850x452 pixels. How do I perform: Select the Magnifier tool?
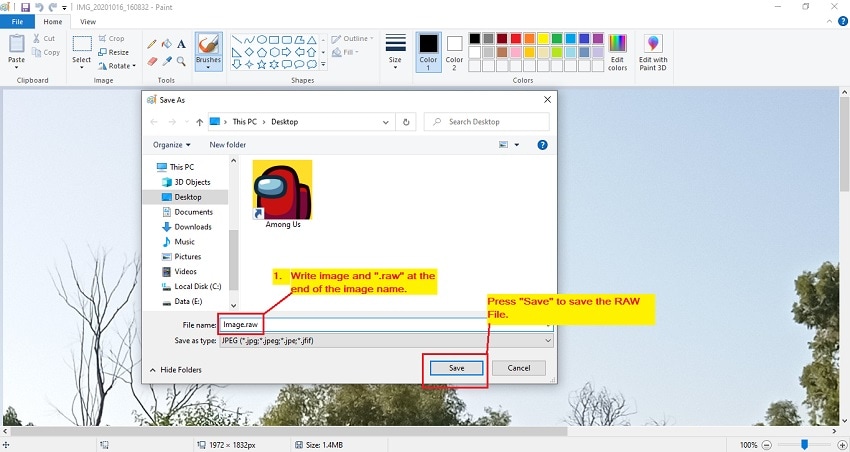pos(182,61)
